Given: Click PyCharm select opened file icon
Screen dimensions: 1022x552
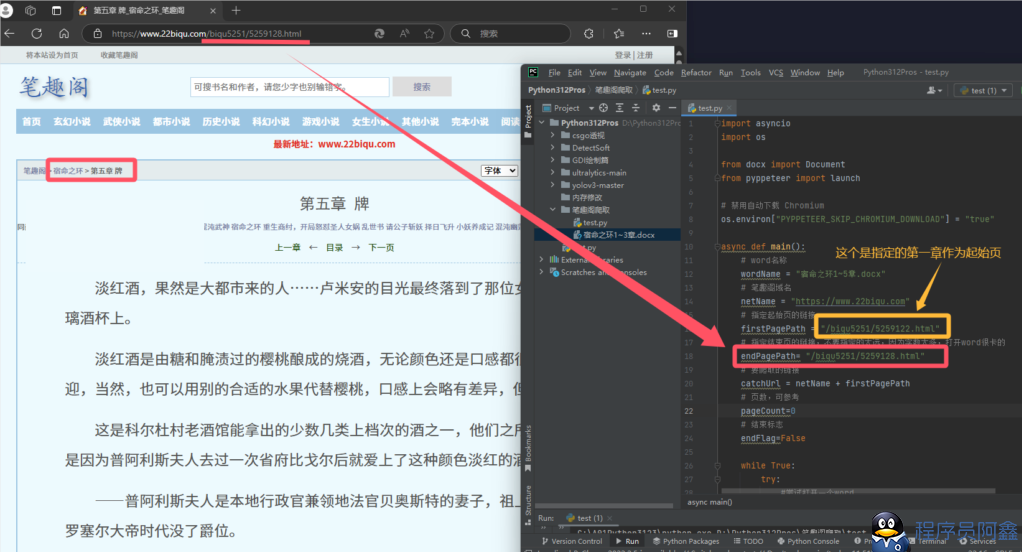Looking at the screenshot, I should point(604,108).
